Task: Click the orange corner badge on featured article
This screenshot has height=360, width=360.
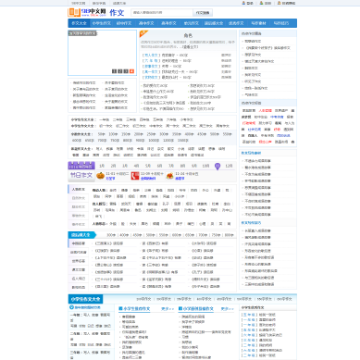Action: 143,33
